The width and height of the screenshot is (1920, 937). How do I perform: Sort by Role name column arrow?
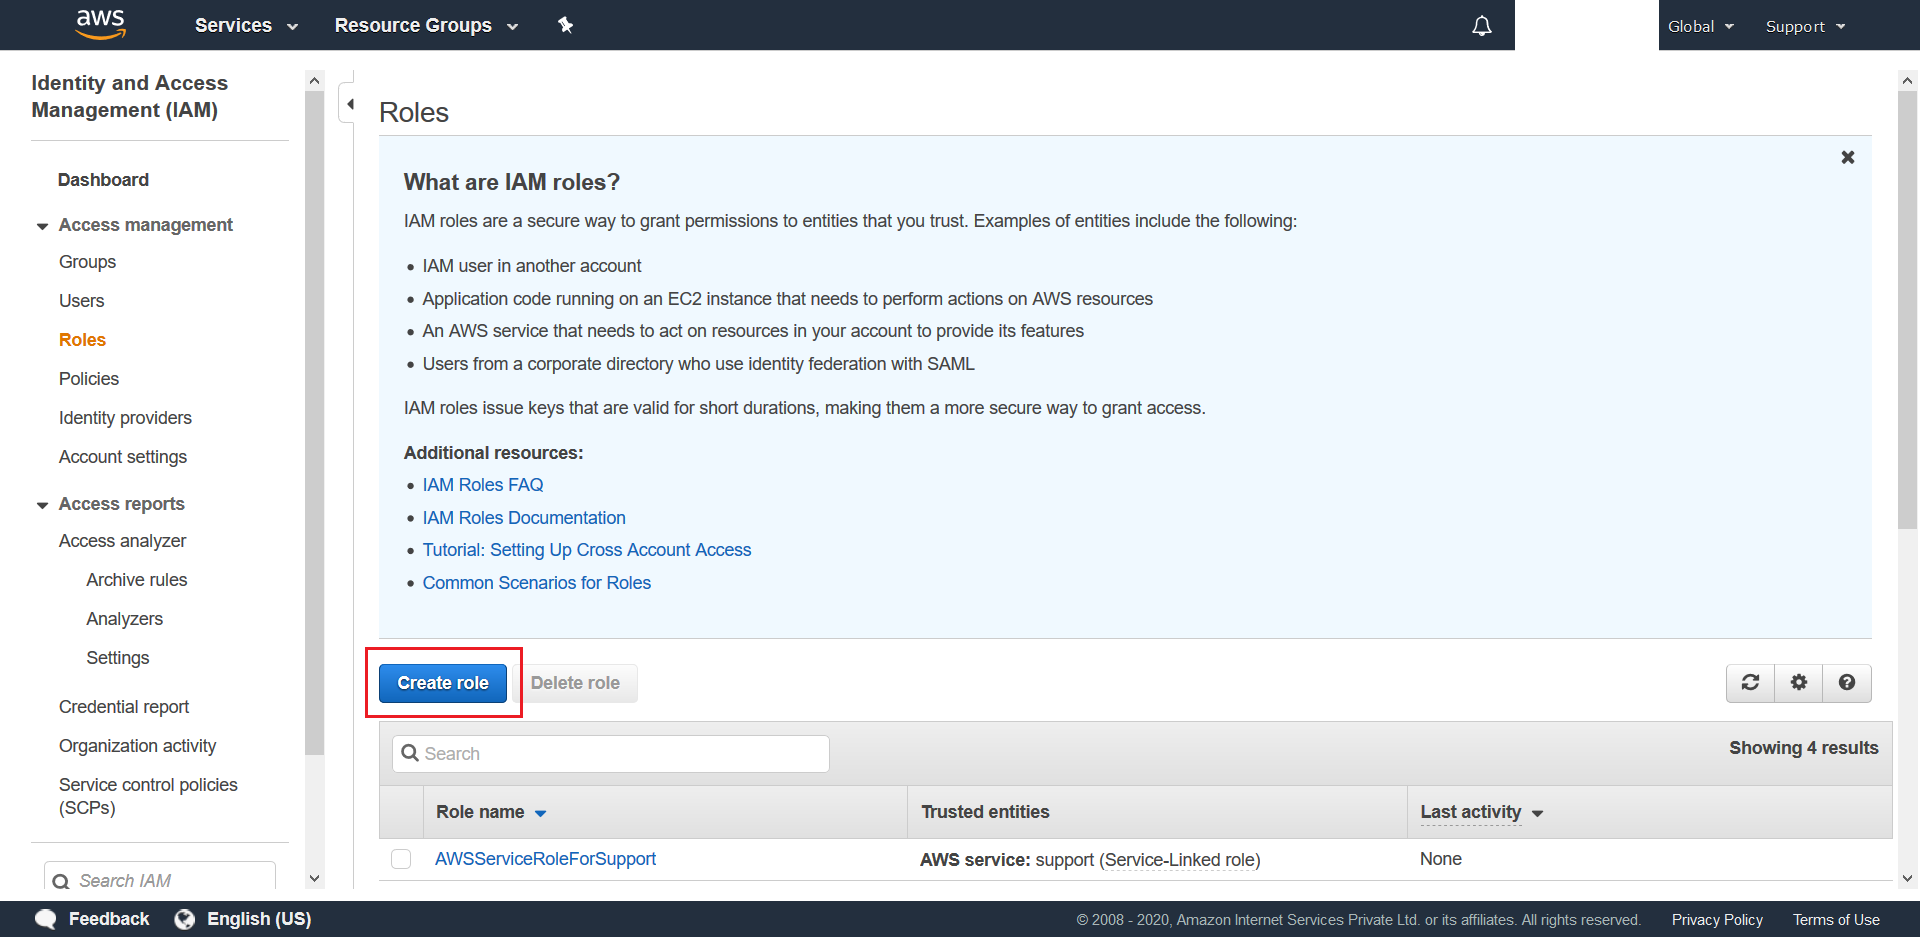click(540, 813)
